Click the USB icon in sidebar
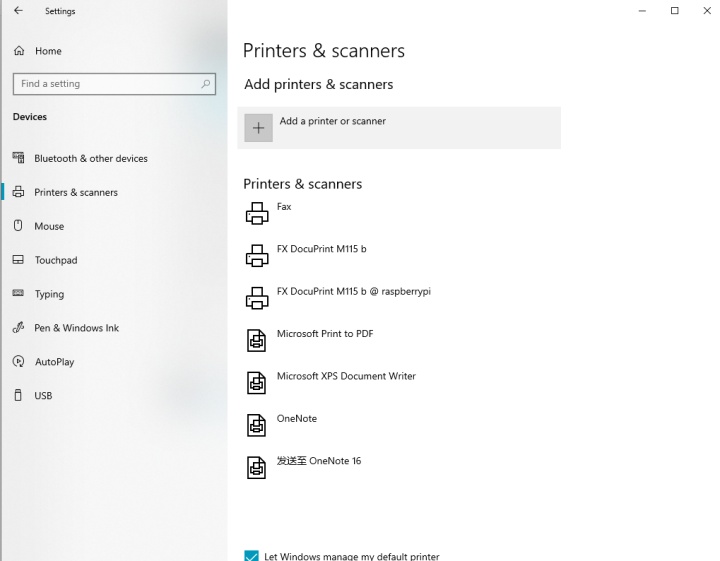This screenshot has height=561, width=720. click(18, 395)
